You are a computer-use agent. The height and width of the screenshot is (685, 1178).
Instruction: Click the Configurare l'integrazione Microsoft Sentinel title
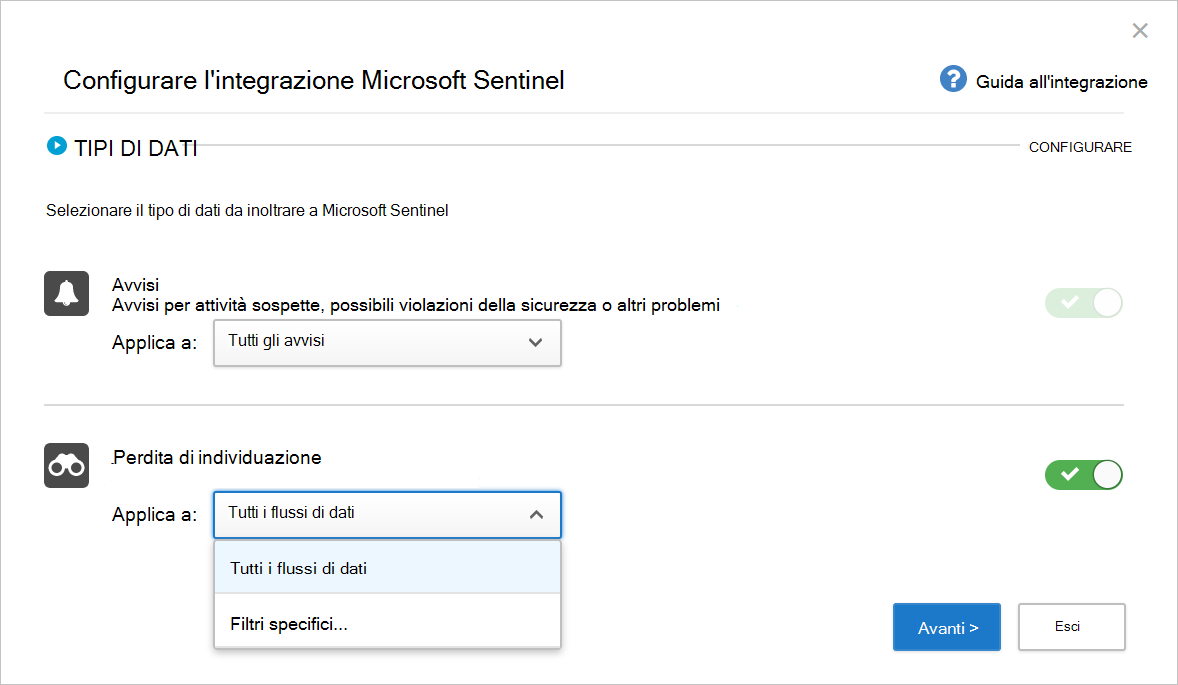tap(313, 80)
